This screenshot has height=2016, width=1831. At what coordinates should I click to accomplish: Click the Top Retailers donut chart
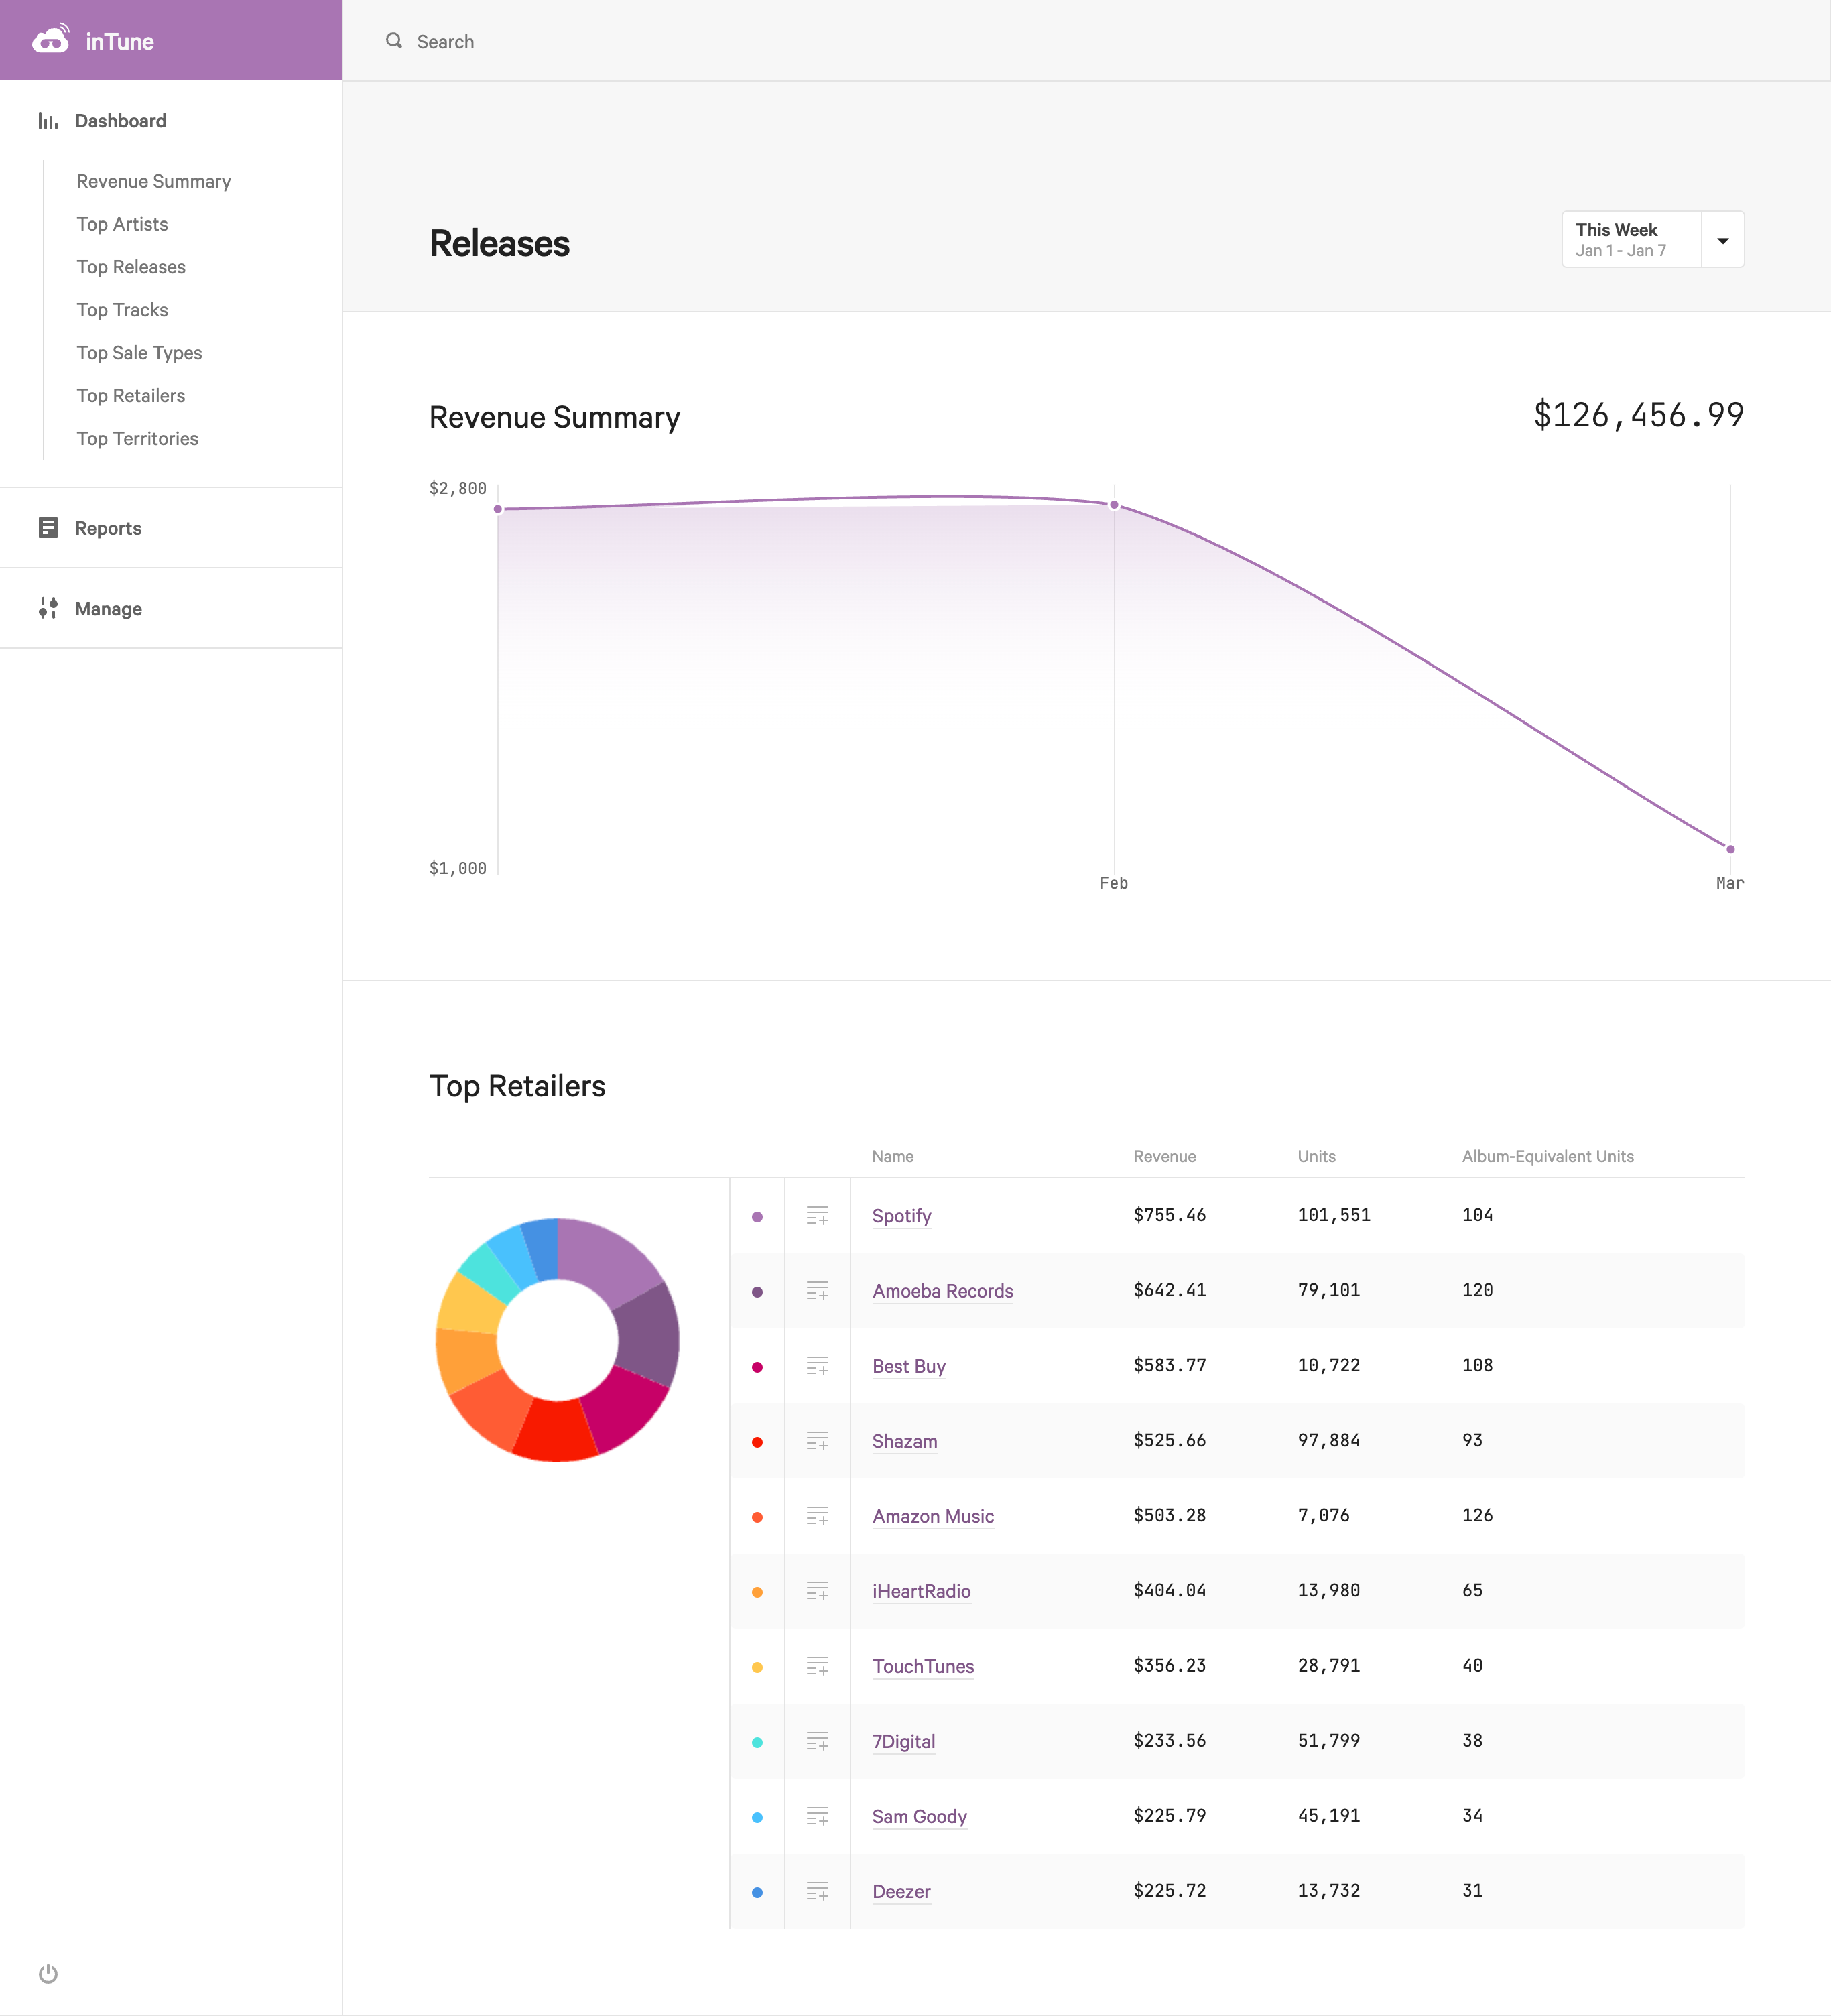557,1340
